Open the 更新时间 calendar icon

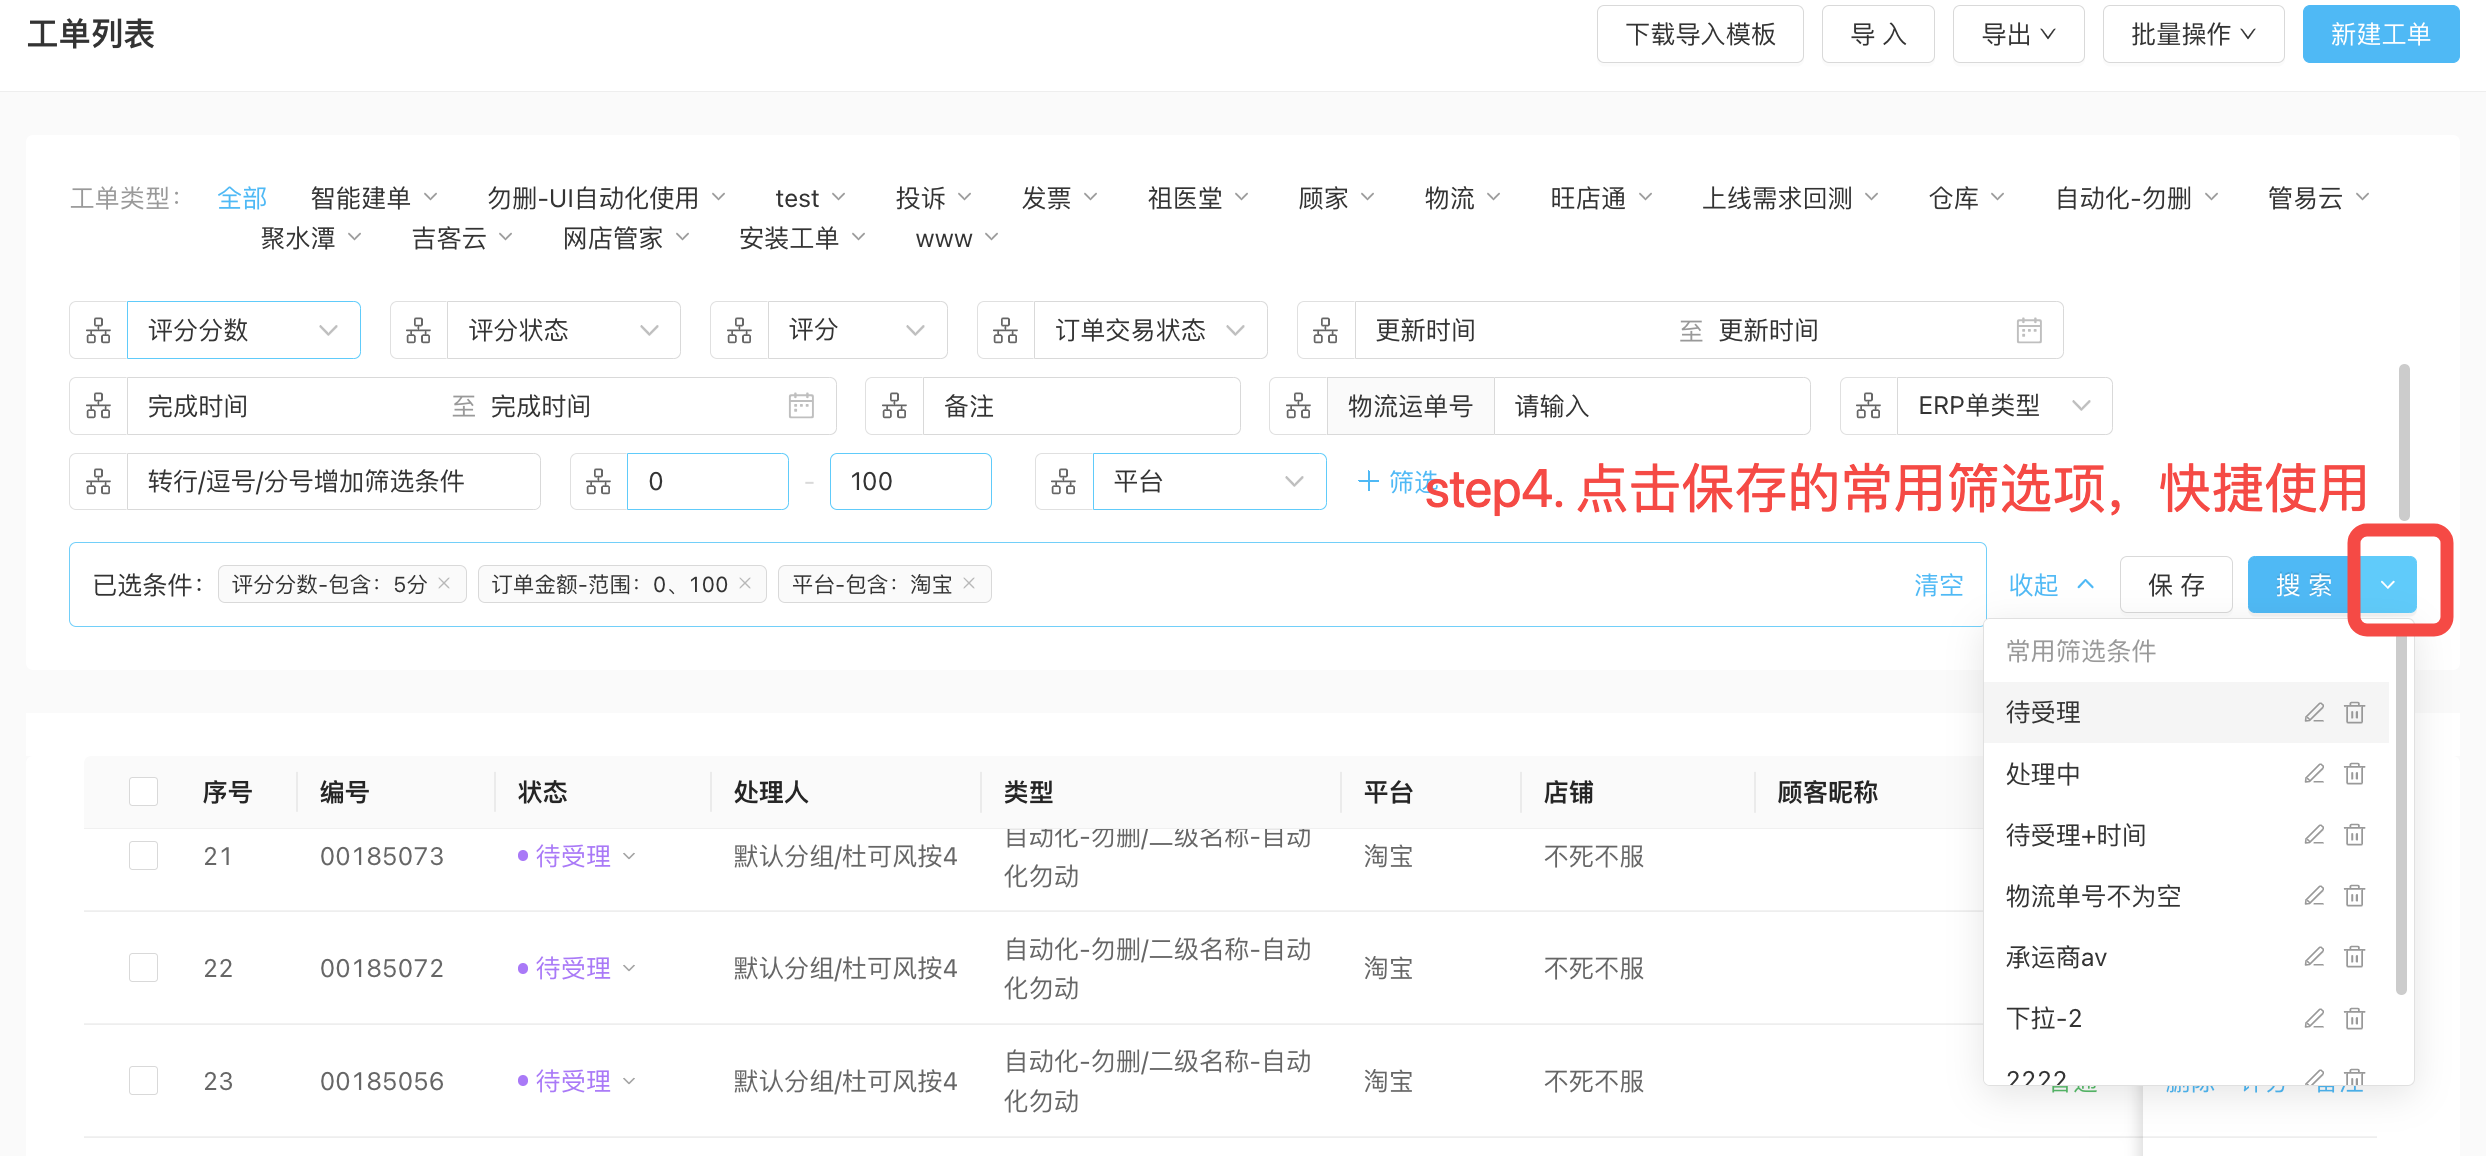pyautogui.click(x=2029, y=330)
